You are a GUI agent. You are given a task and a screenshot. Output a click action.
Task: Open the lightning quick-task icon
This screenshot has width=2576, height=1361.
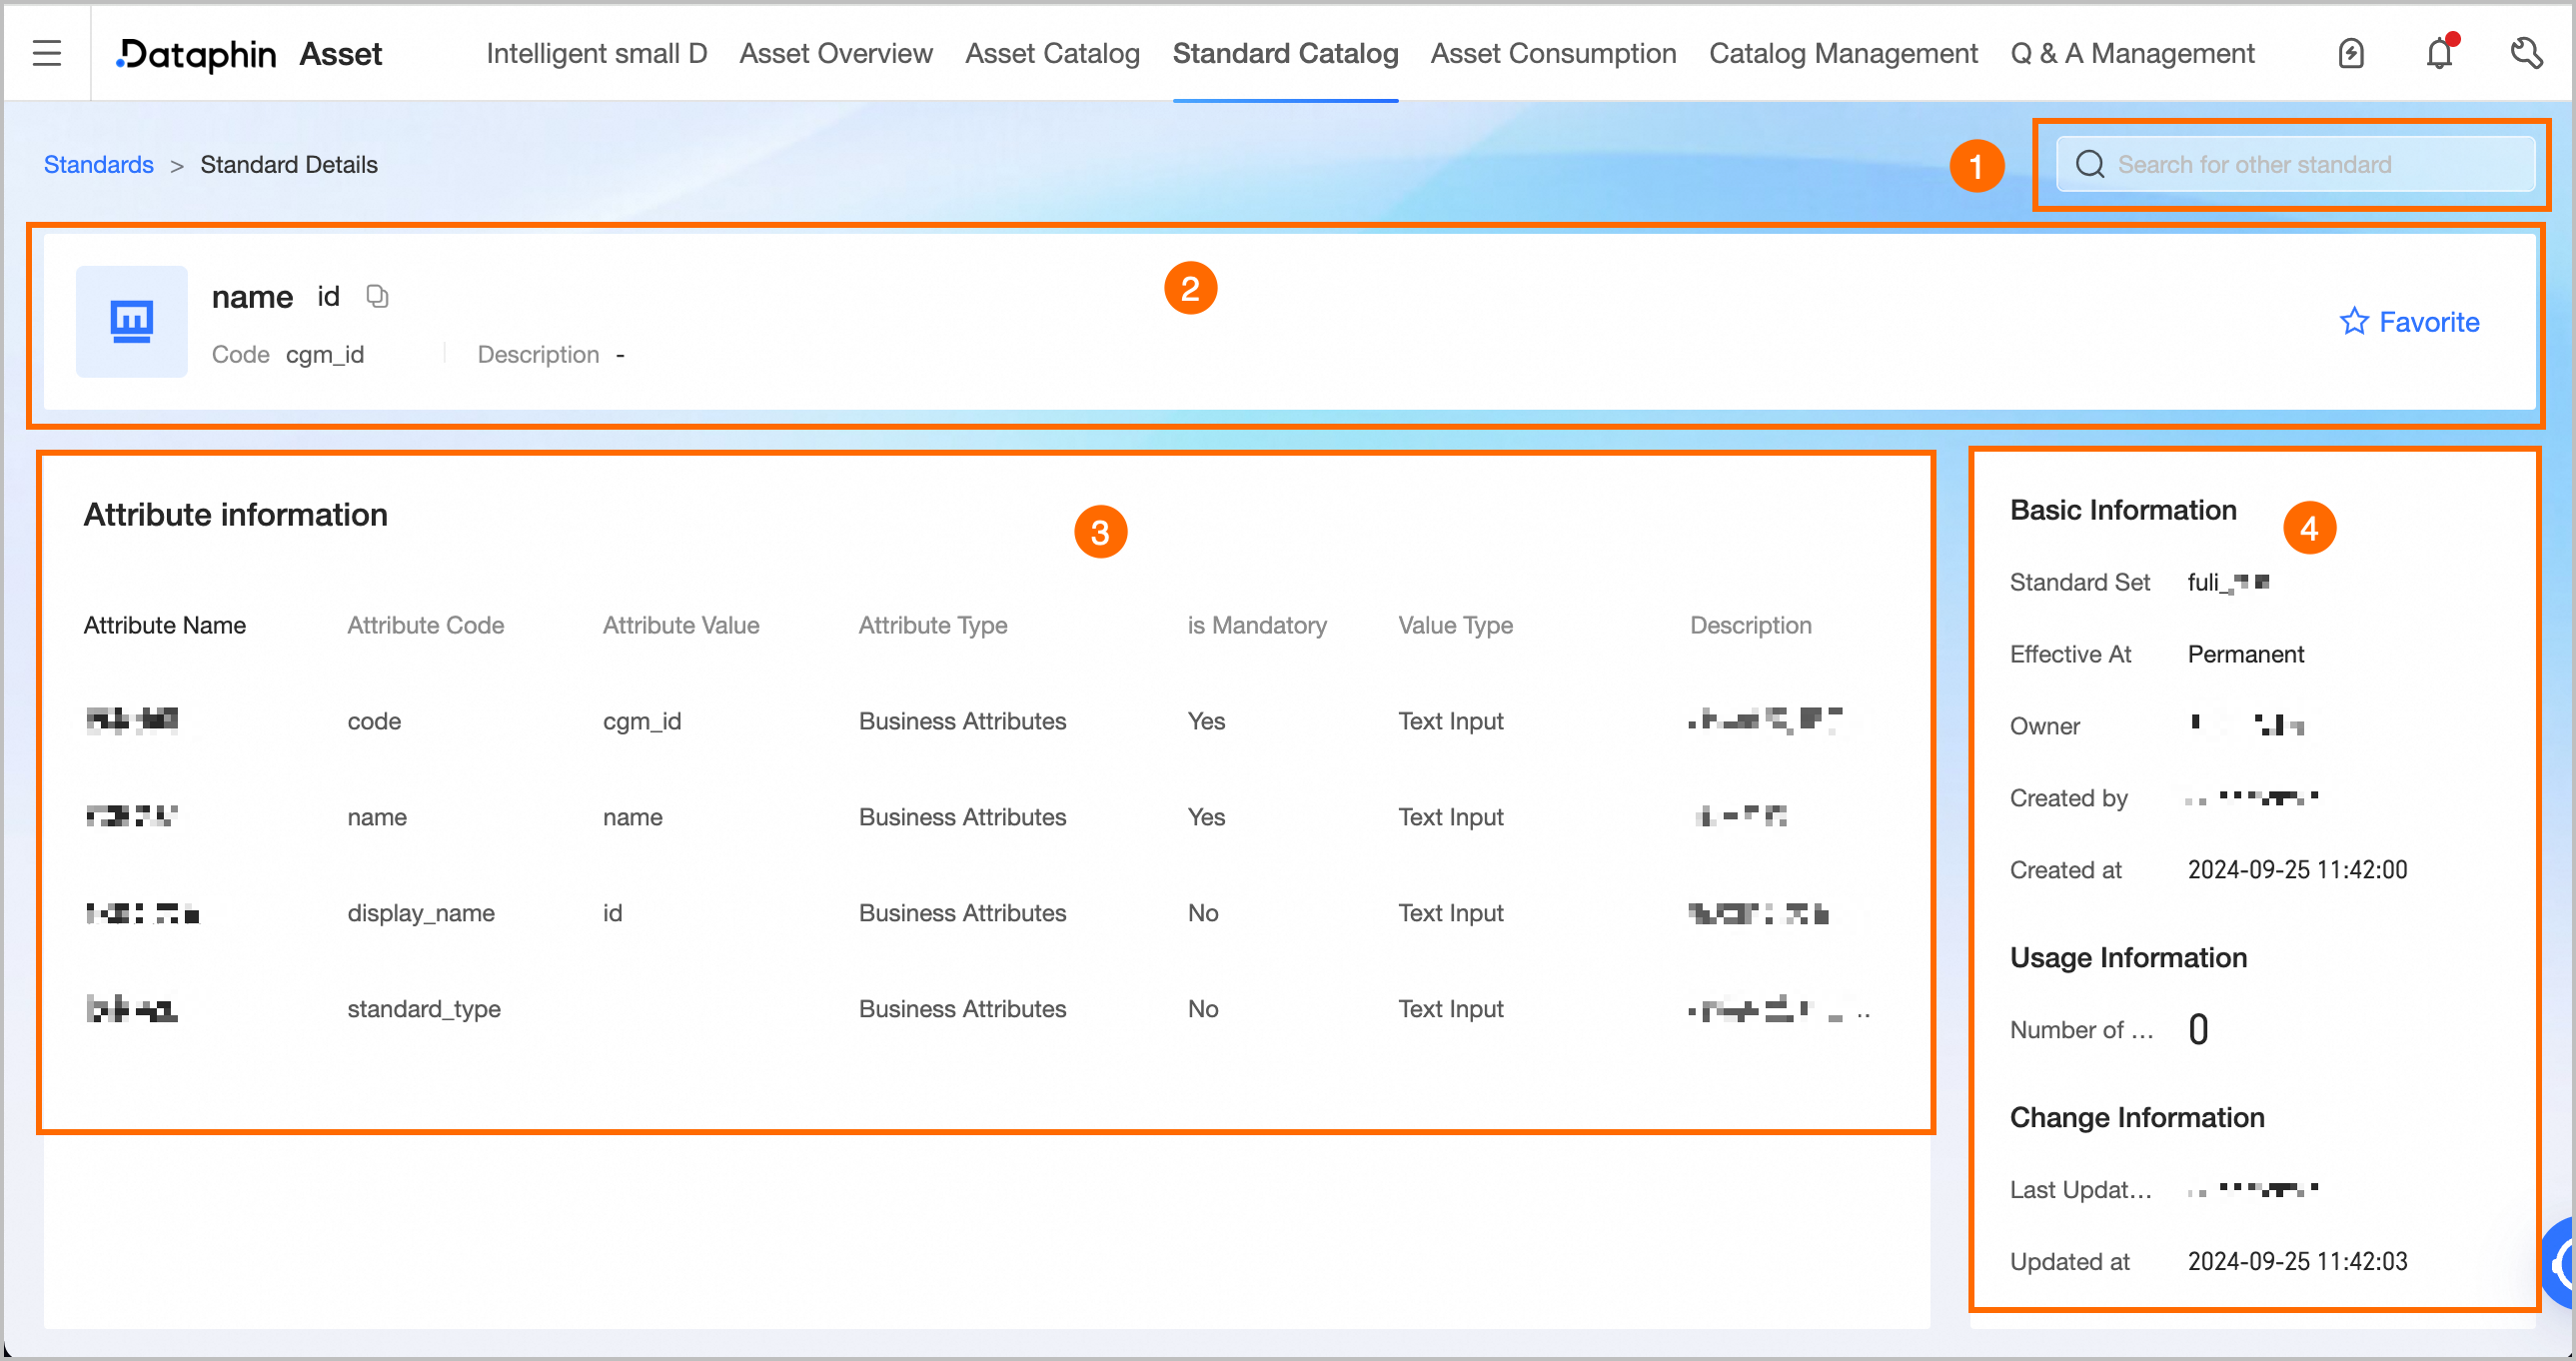(x=2351, y=53)
